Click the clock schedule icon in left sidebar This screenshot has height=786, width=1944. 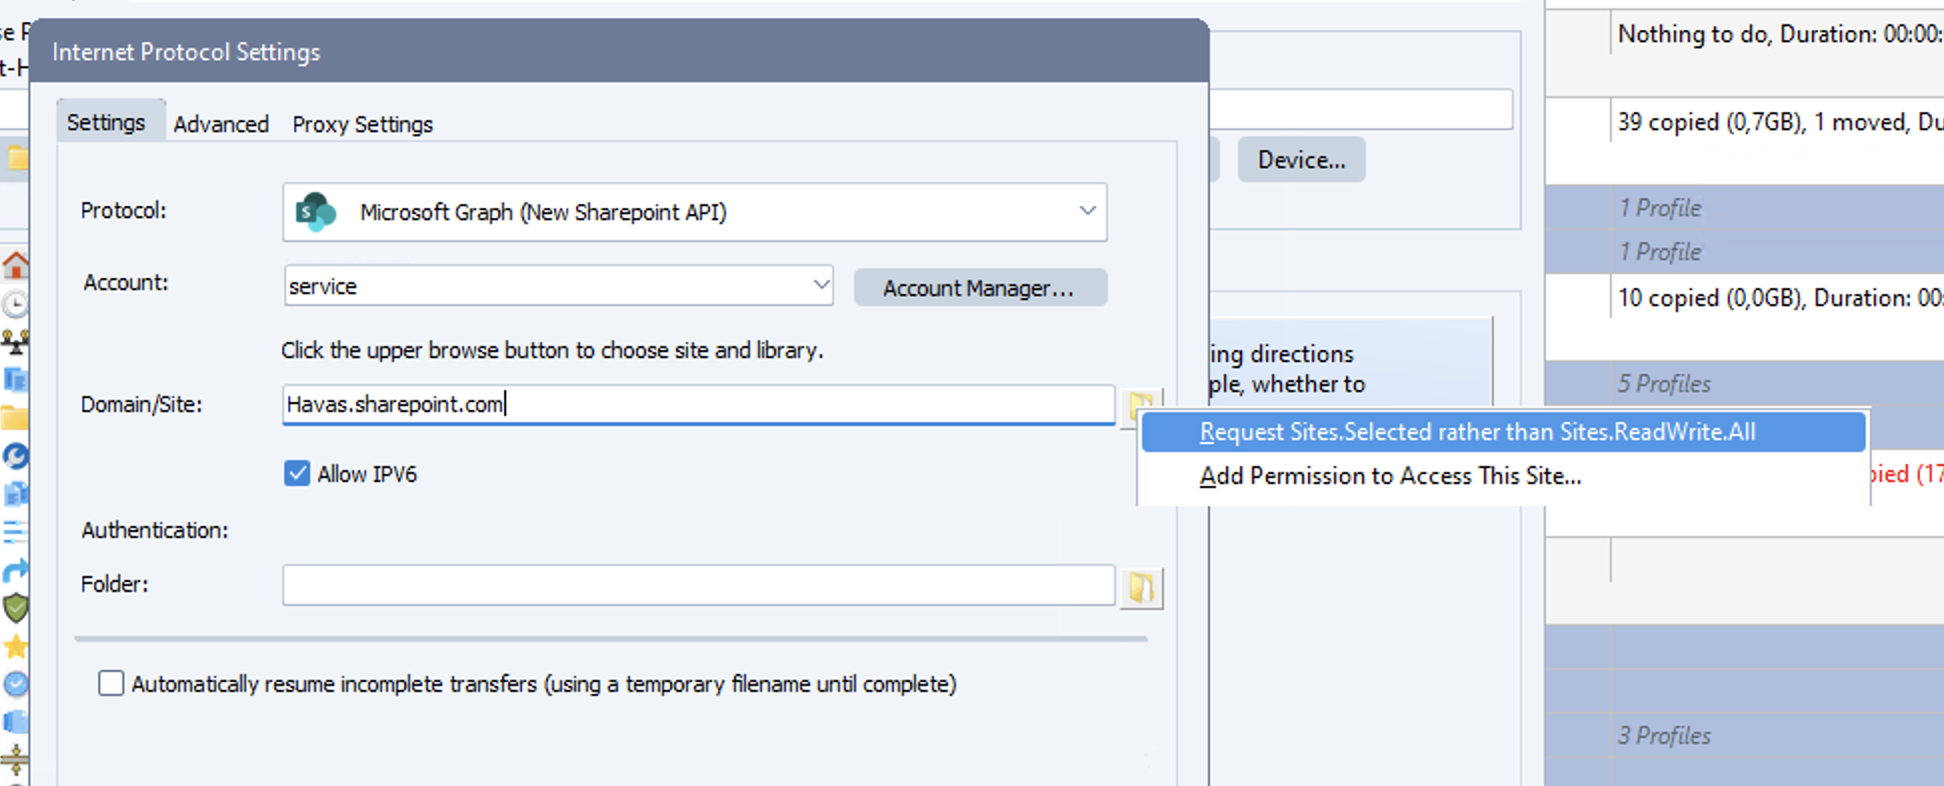[15, 304]
